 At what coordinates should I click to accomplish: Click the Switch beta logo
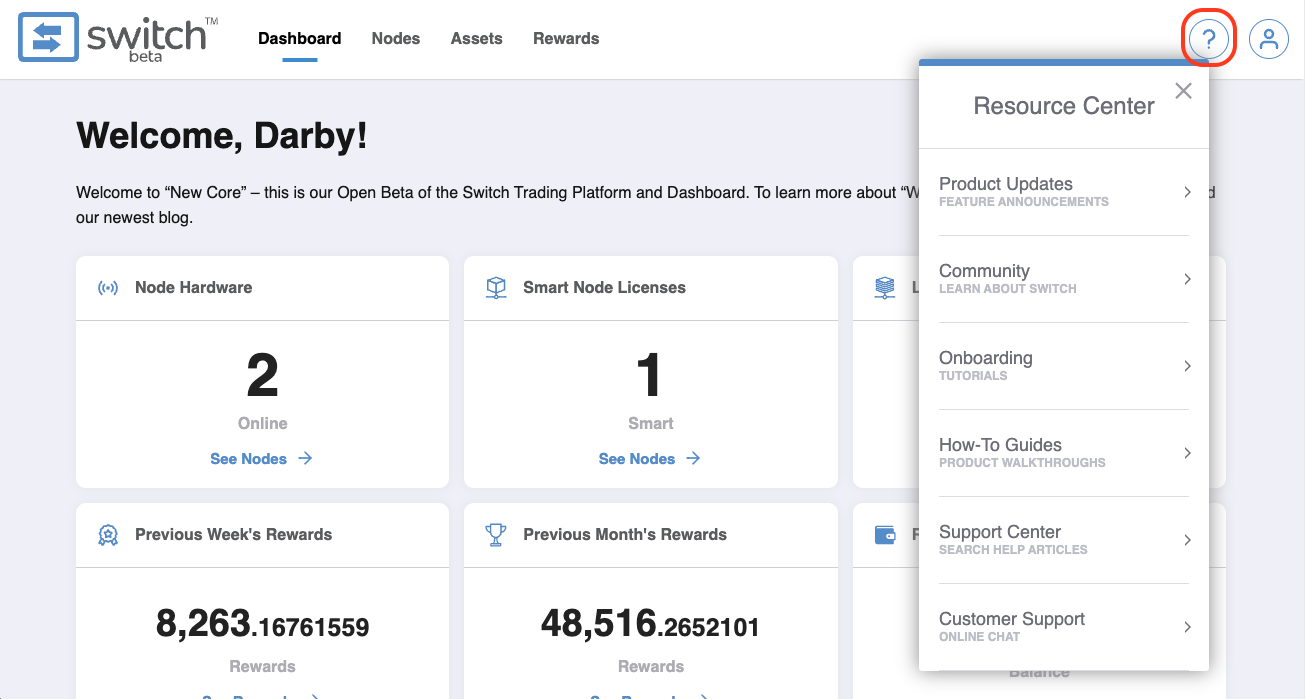coord(118,38)
